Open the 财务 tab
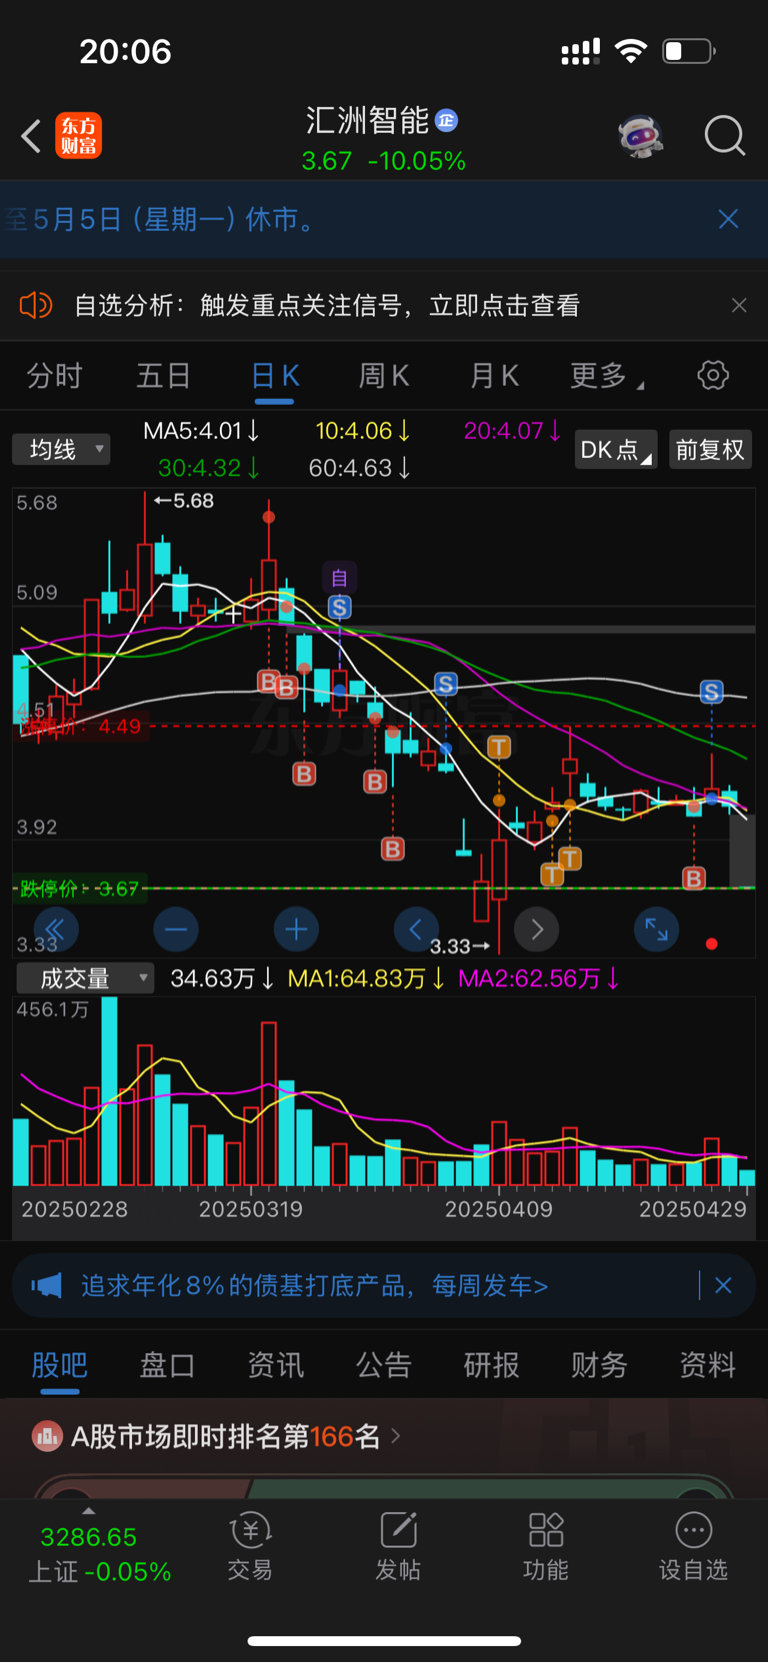Screen dimensions: 768x1663 pos(599,1366)
